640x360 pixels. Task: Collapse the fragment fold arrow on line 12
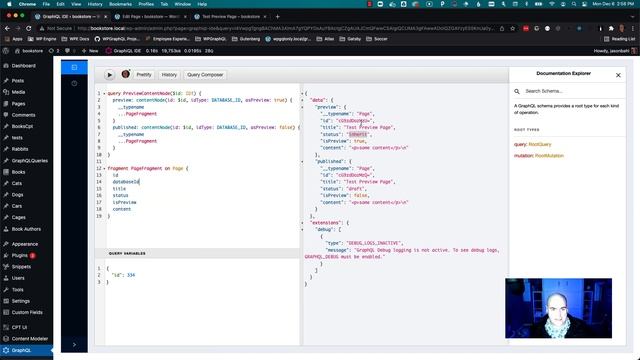[104, 169]
